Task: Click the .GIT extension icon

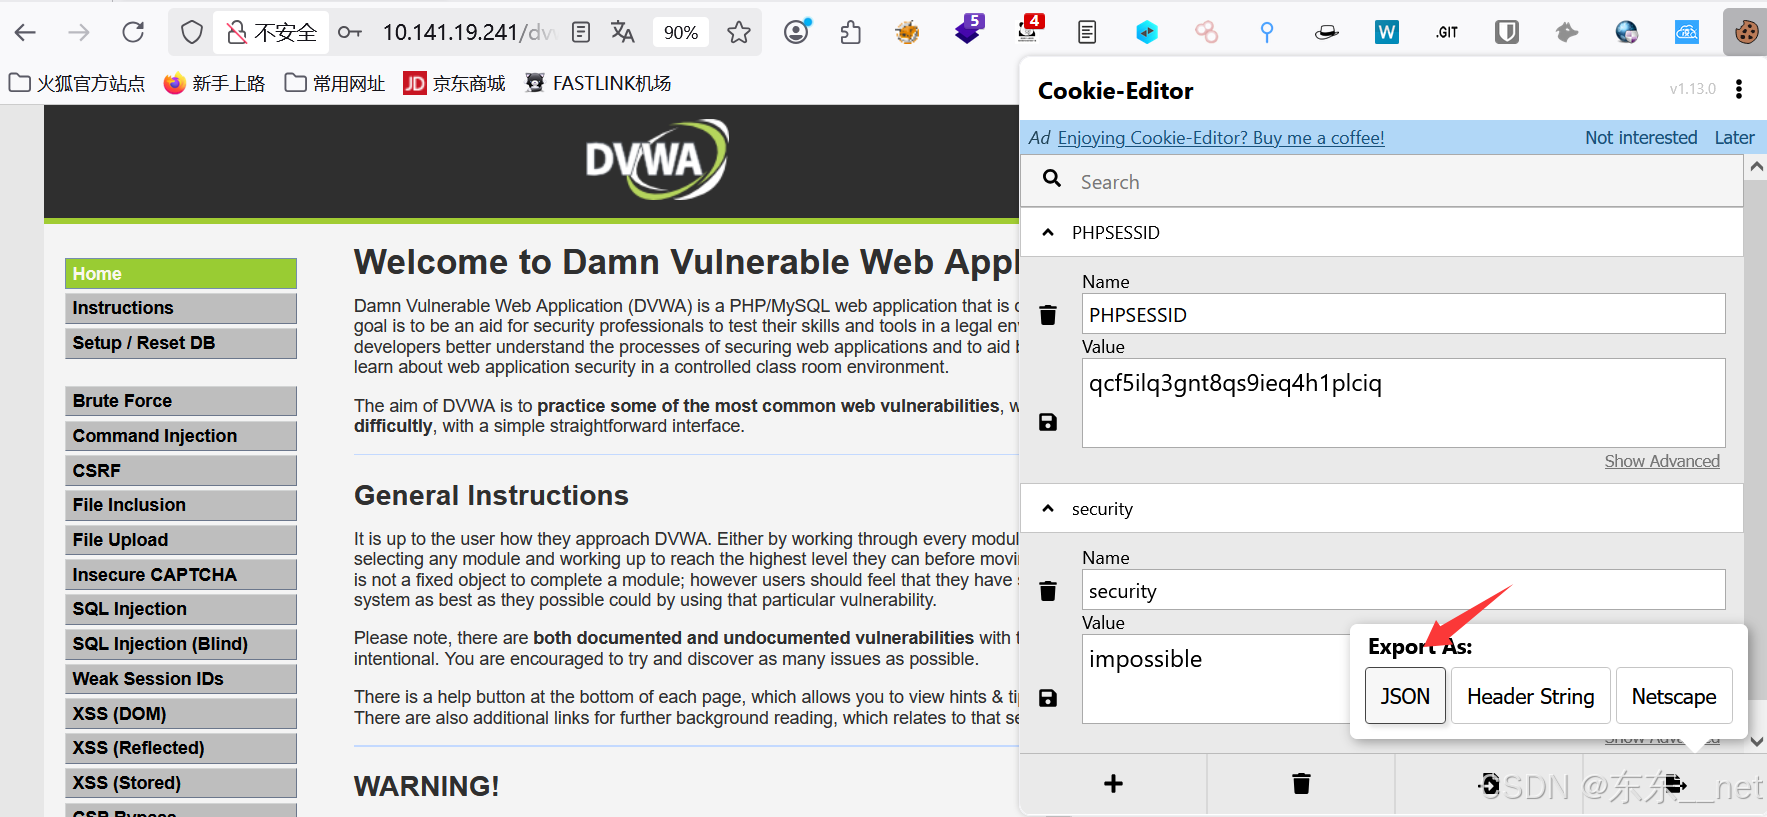Action: tap(1447, 33)
